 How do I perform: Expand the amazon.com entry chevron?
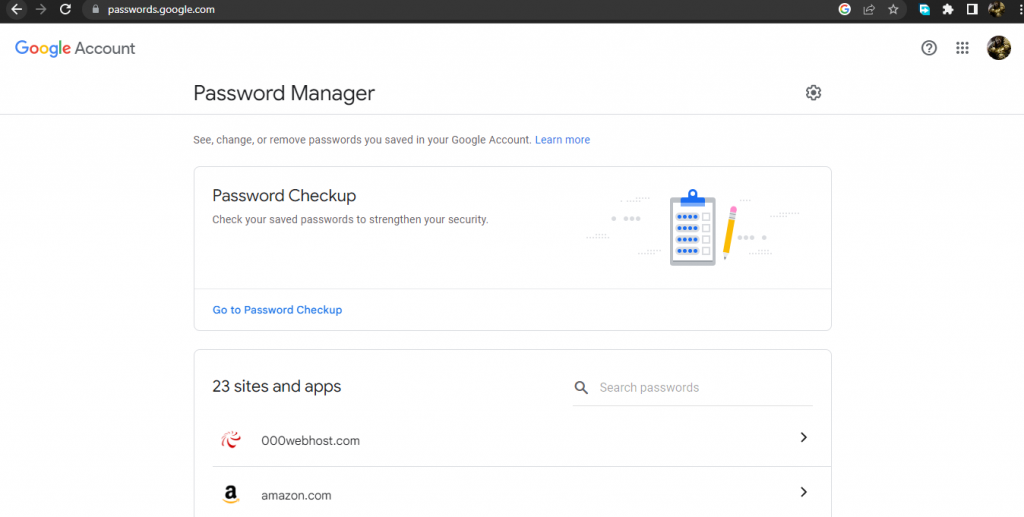(804, 492)
